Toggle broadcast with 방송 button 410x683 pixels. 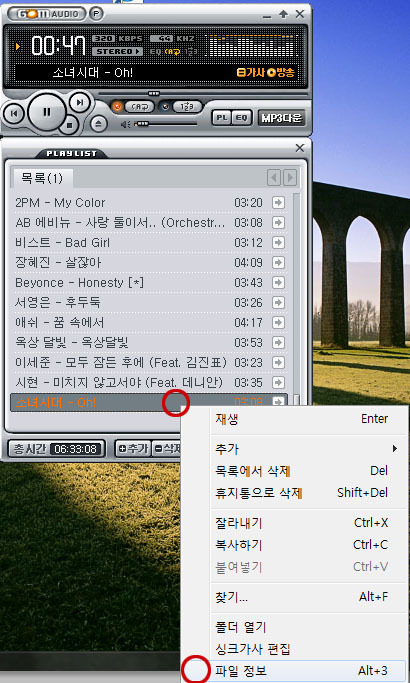click(281, 73)
